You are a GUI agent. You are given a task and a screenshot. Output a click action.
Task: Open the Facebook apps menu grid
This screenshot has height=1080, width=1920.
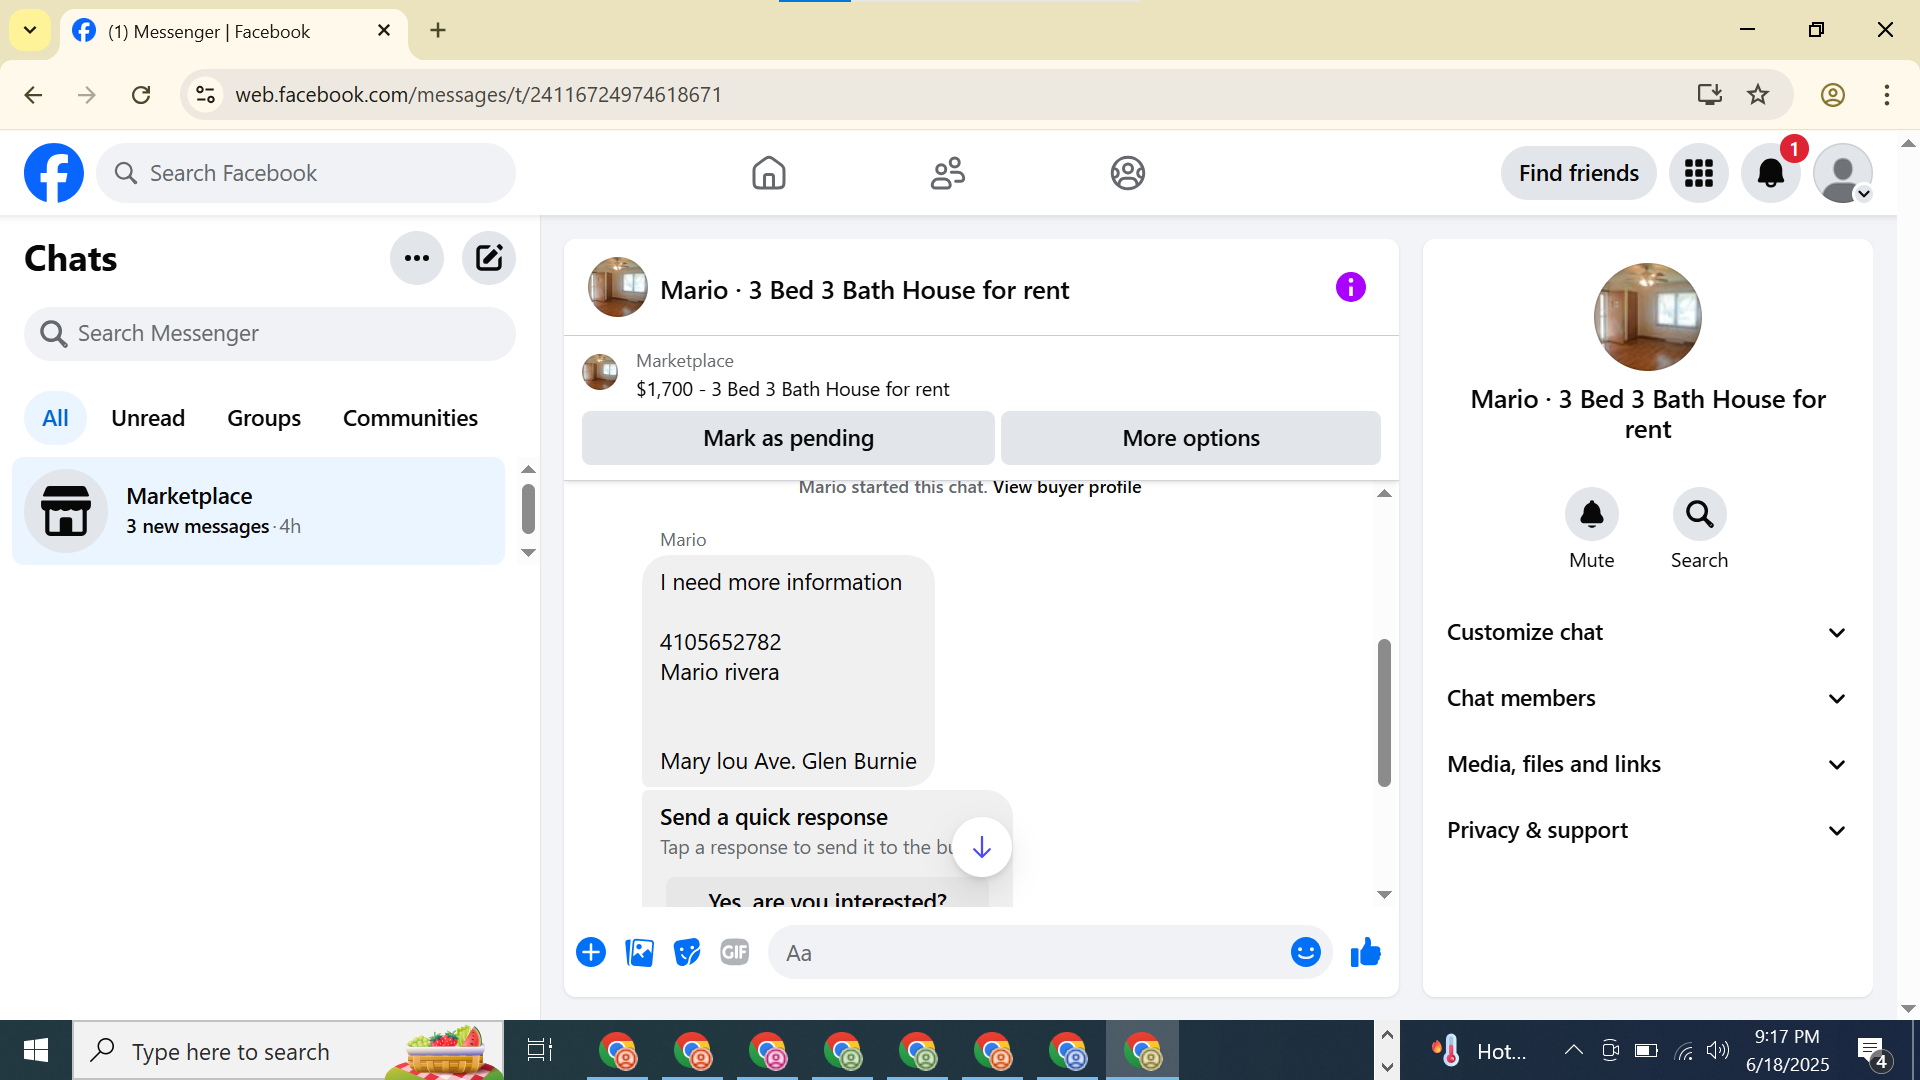click(1698, 173)
